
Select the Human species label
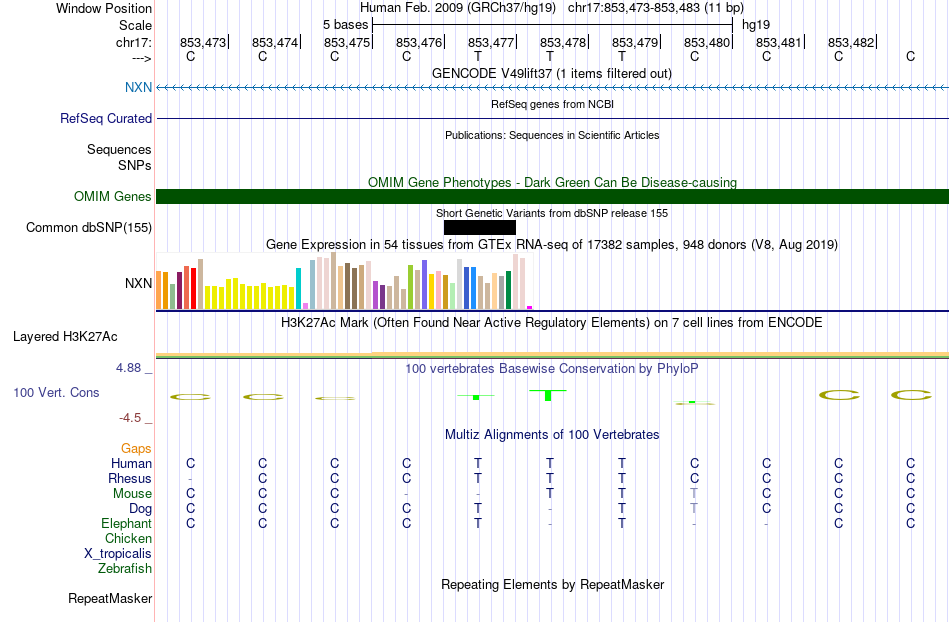pos(131,463)
